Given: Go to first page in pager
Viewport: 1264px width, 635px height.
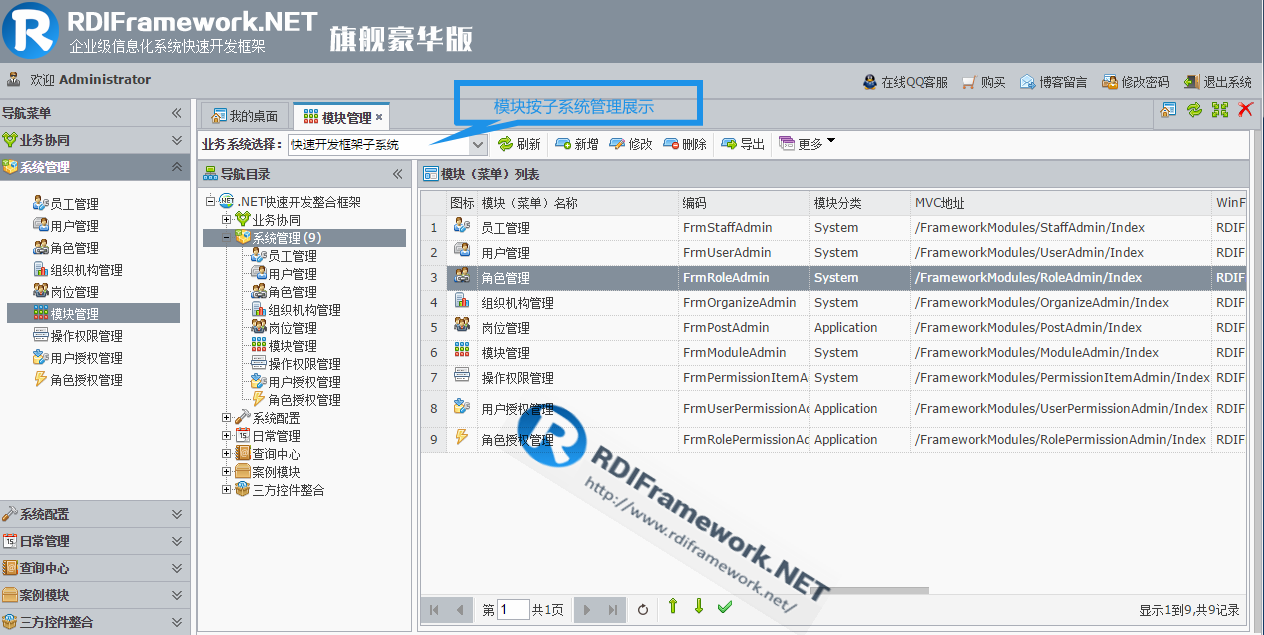Looking at the screenshot, I should coord(434,609).
